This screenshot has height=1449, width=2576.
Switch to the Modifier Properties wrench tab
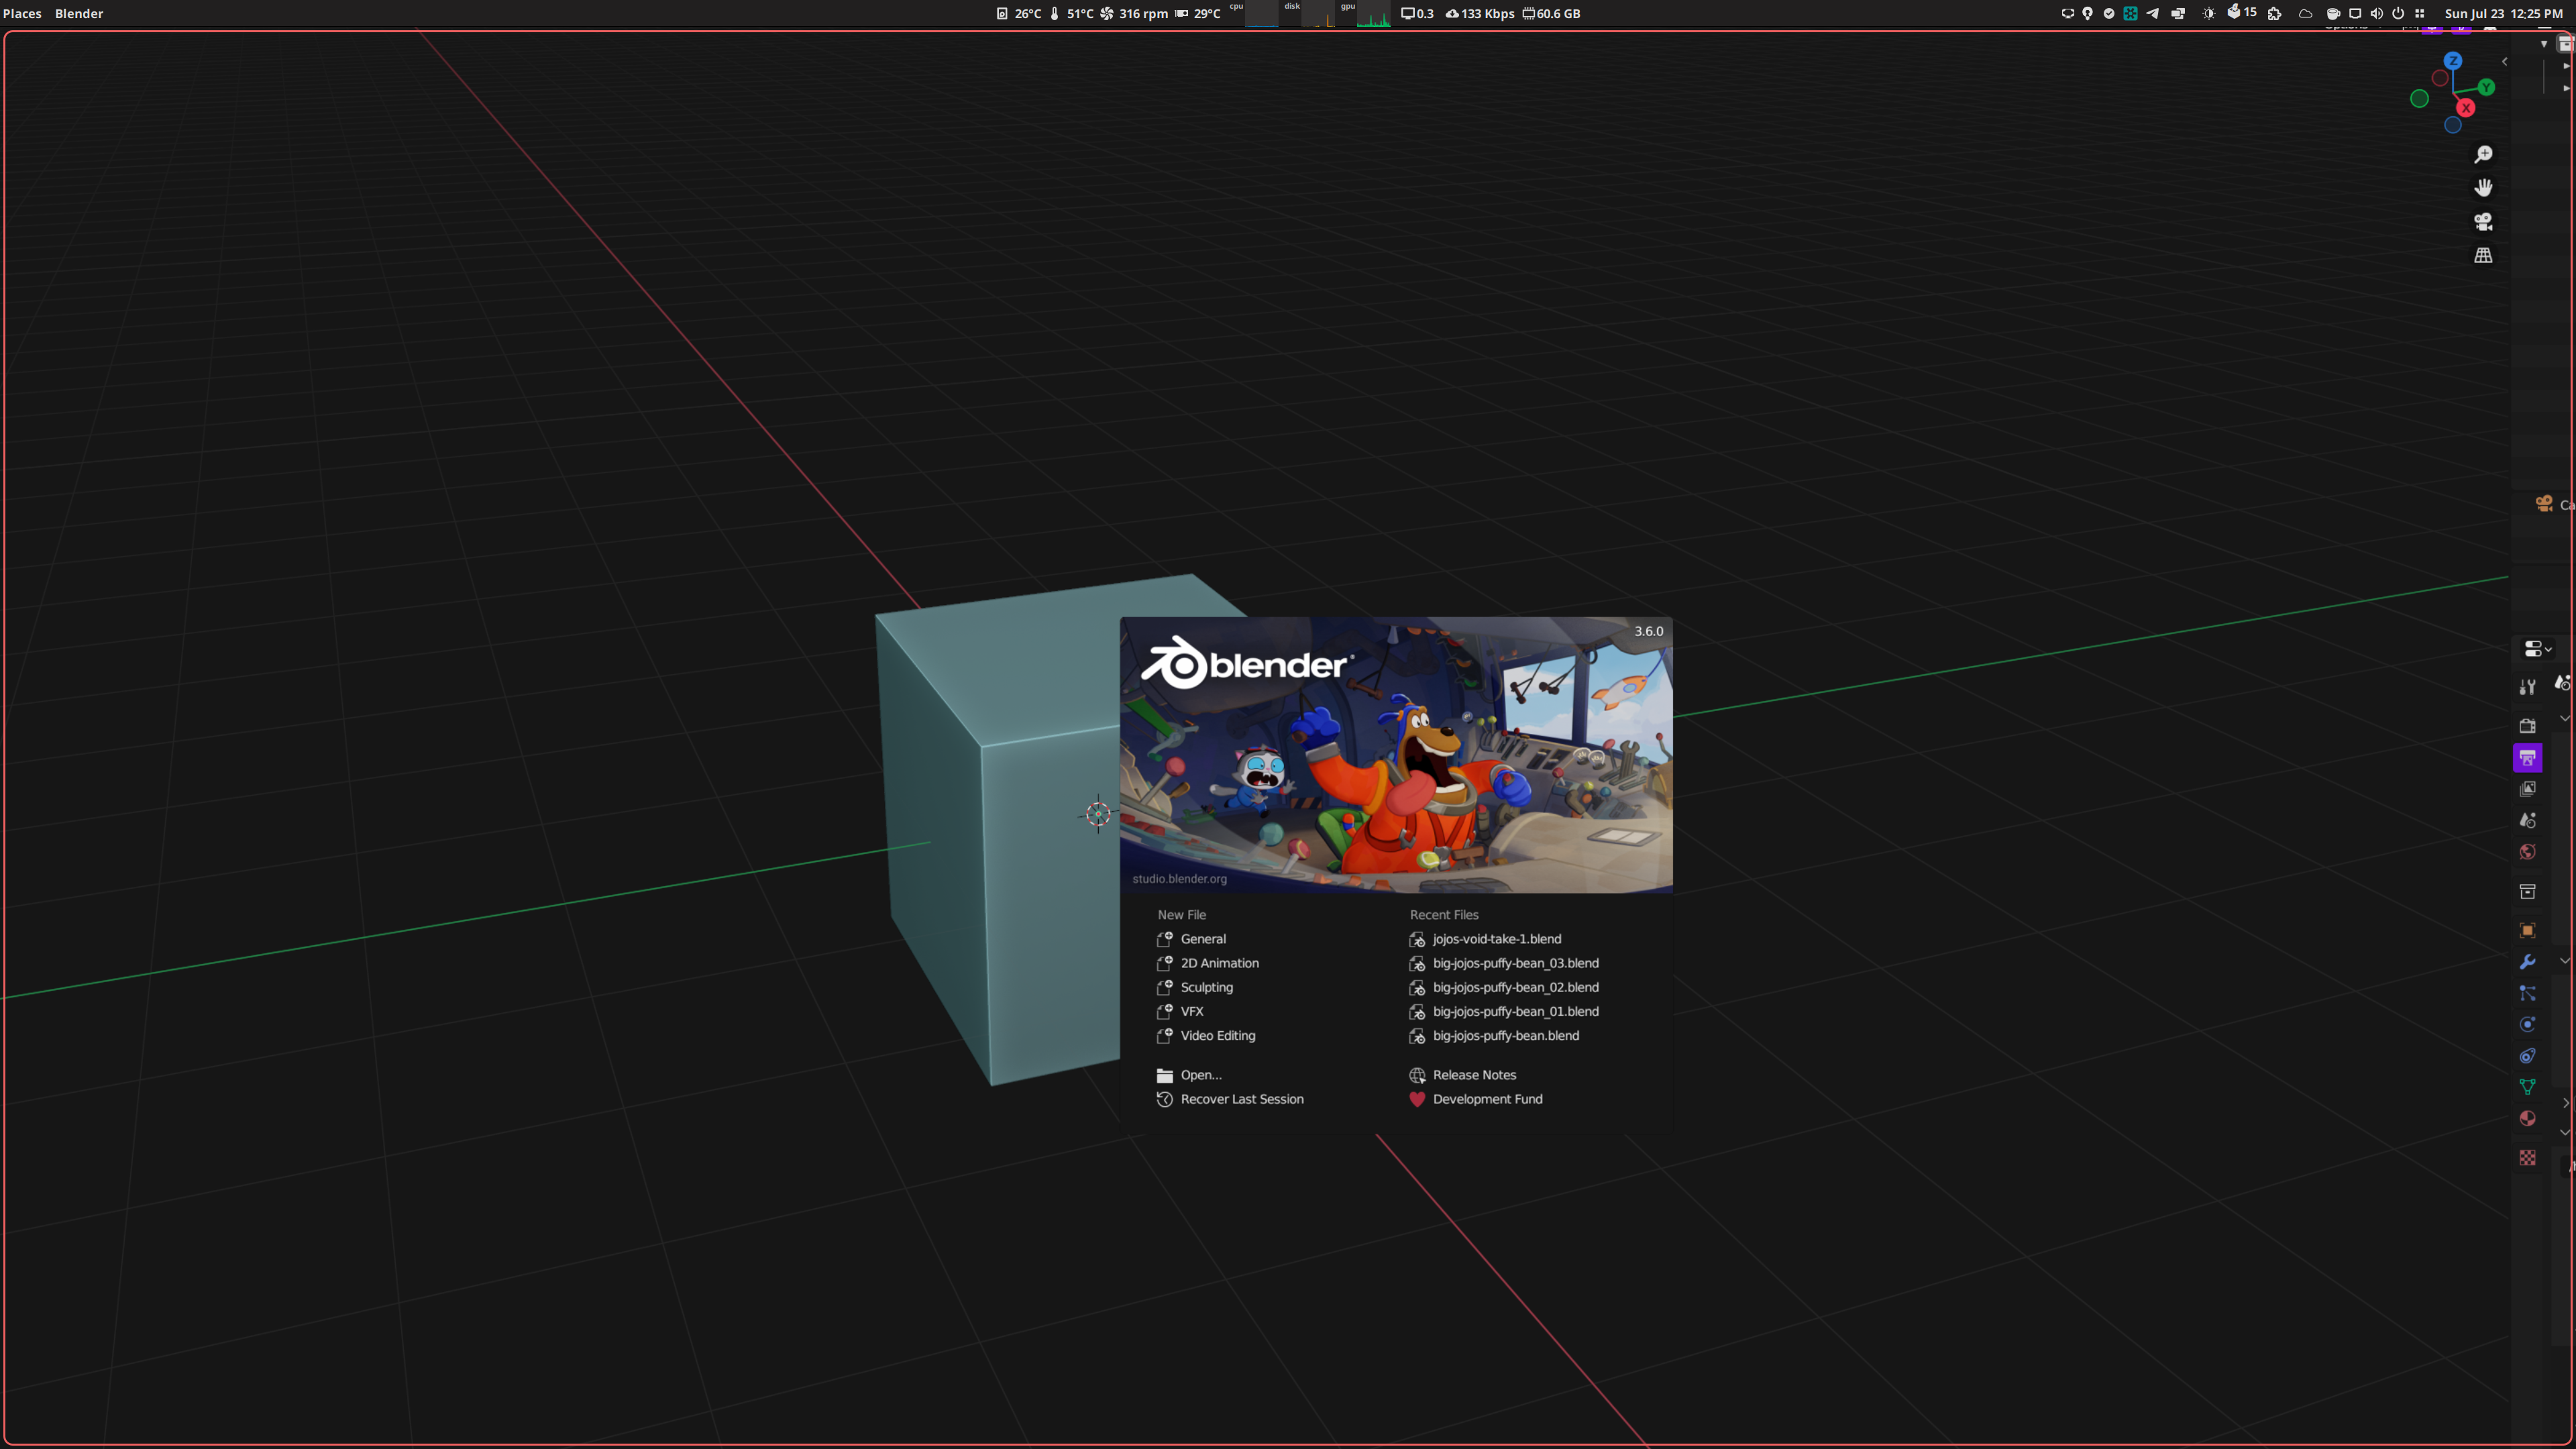tap(2527, 962)
